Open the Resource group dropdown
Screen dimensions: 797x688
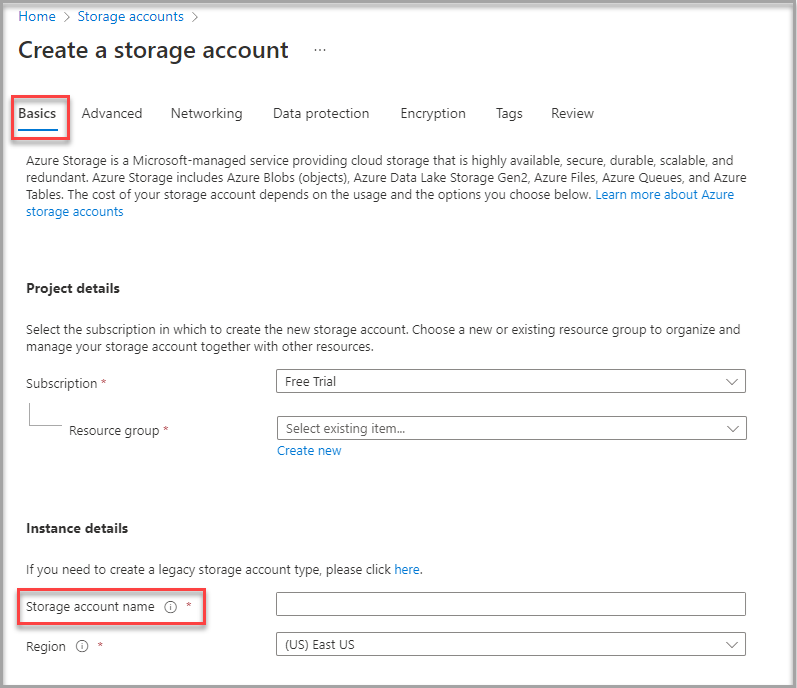[x=510, y=428]
